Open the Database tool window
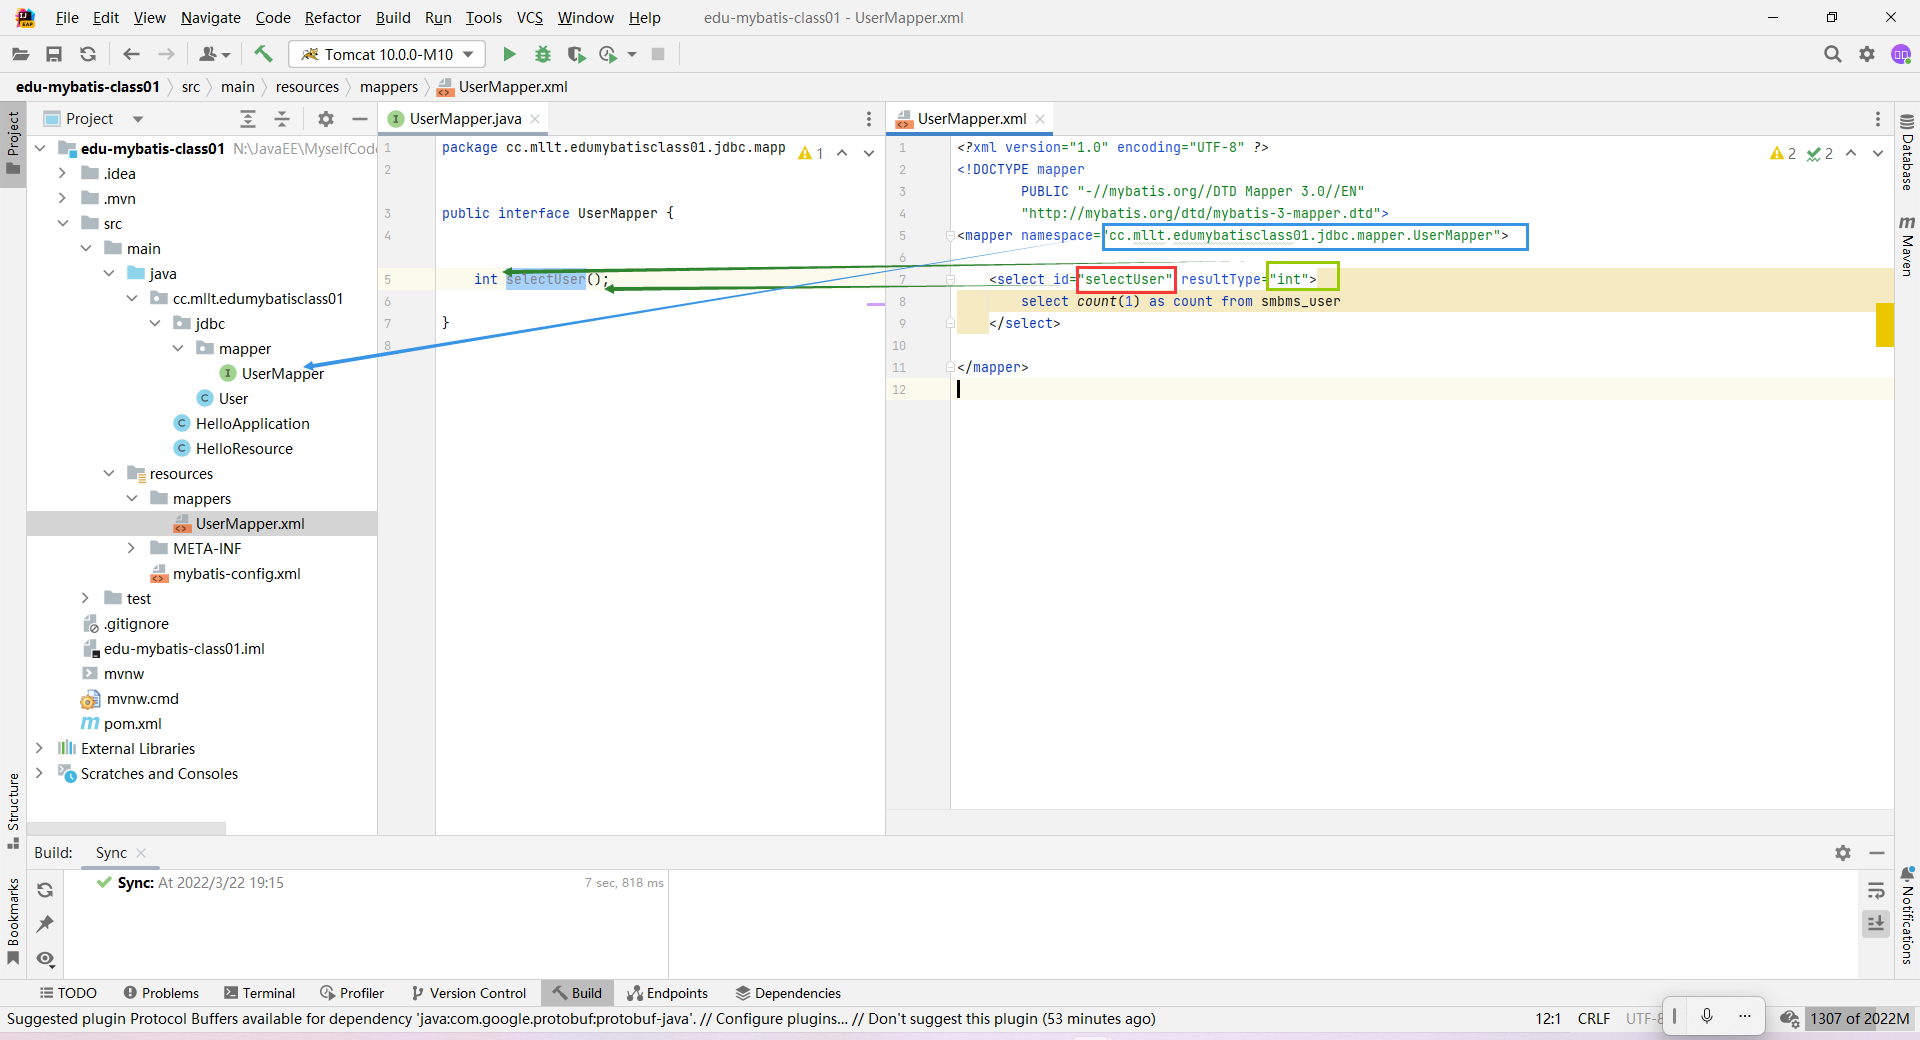 tap(1907, 153)
